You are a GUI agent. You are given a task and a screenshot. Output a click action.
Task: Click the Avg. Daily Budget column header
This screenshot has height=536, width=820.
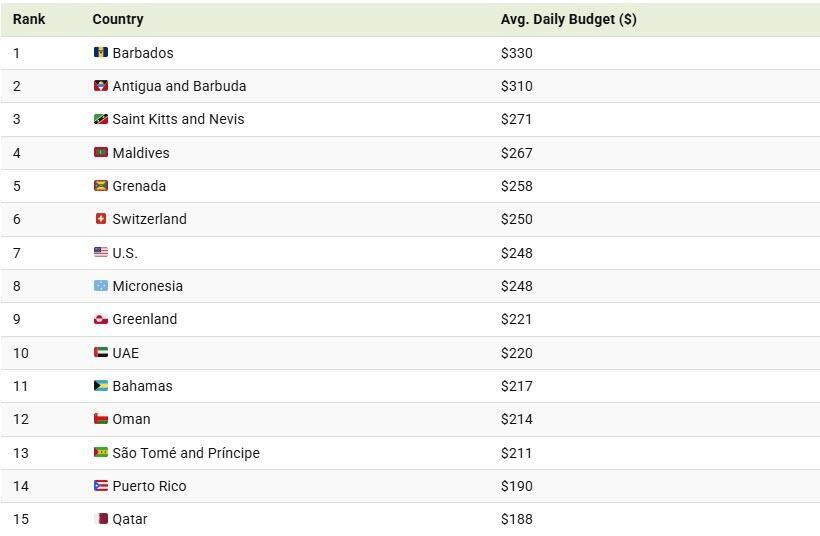pyautogui.click(x=568, y=19)
